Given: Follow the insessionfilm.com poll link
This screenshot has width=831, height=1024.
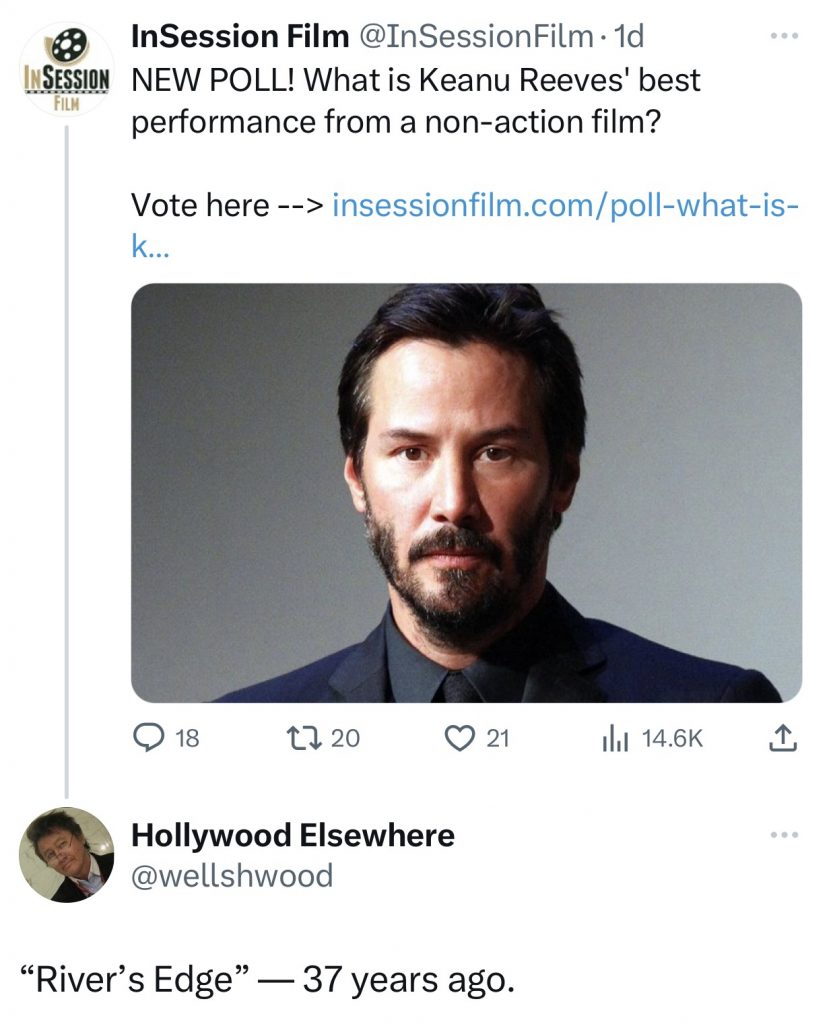Looking at the screenshot, I should (x=563, y=206).
